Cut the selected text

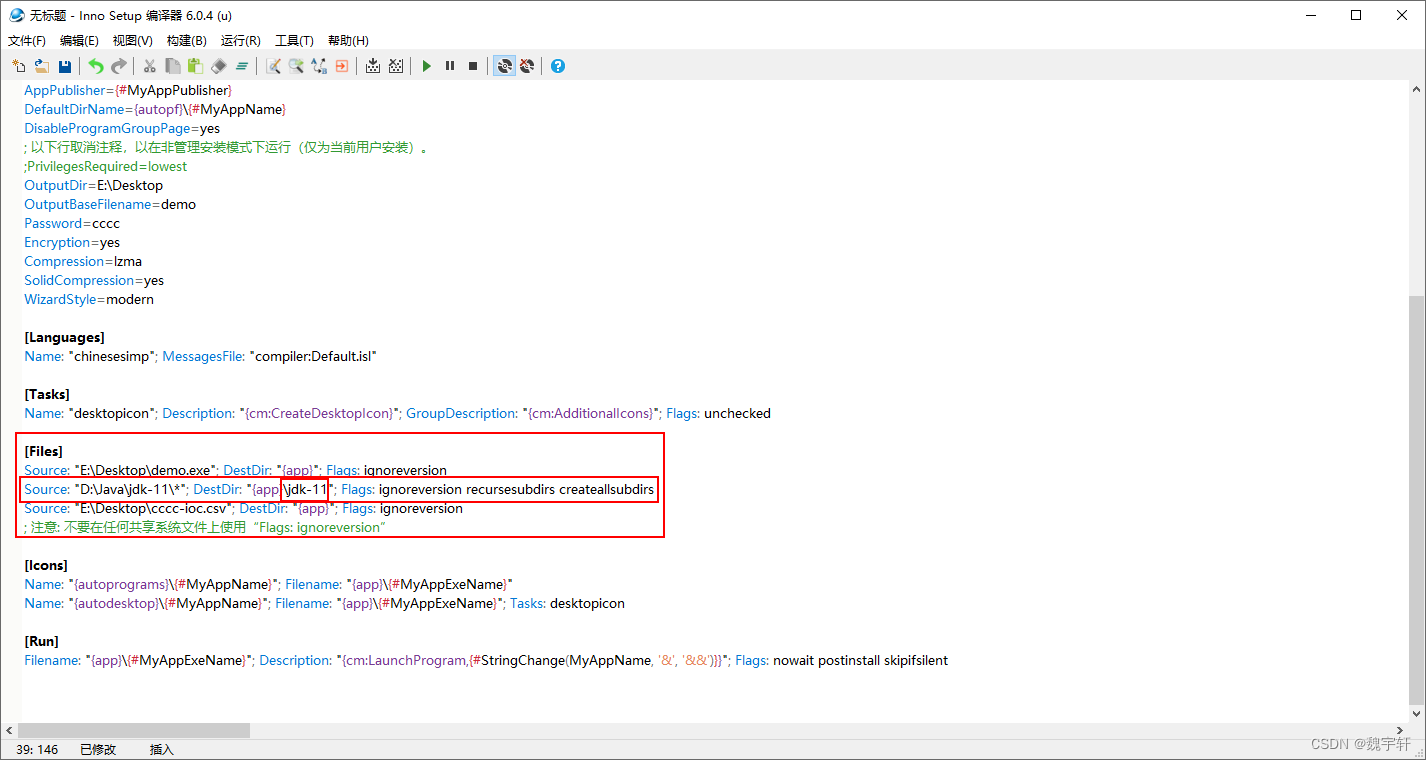tap(148, 66)
